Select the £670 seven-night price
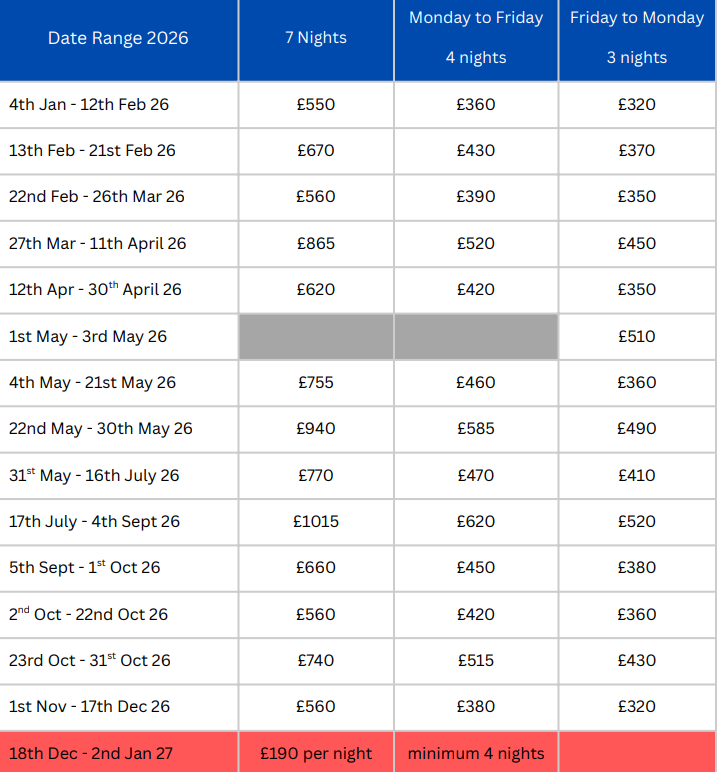717x772 pixels. [316, 150]
